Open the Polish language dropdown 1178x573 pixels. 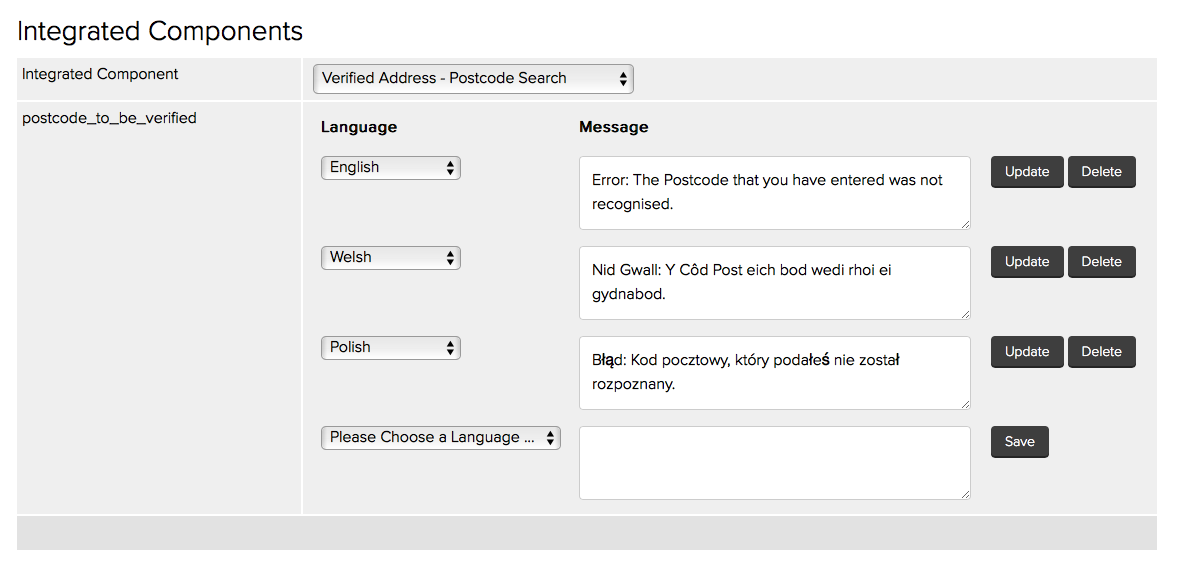click(x=390, y=347)
